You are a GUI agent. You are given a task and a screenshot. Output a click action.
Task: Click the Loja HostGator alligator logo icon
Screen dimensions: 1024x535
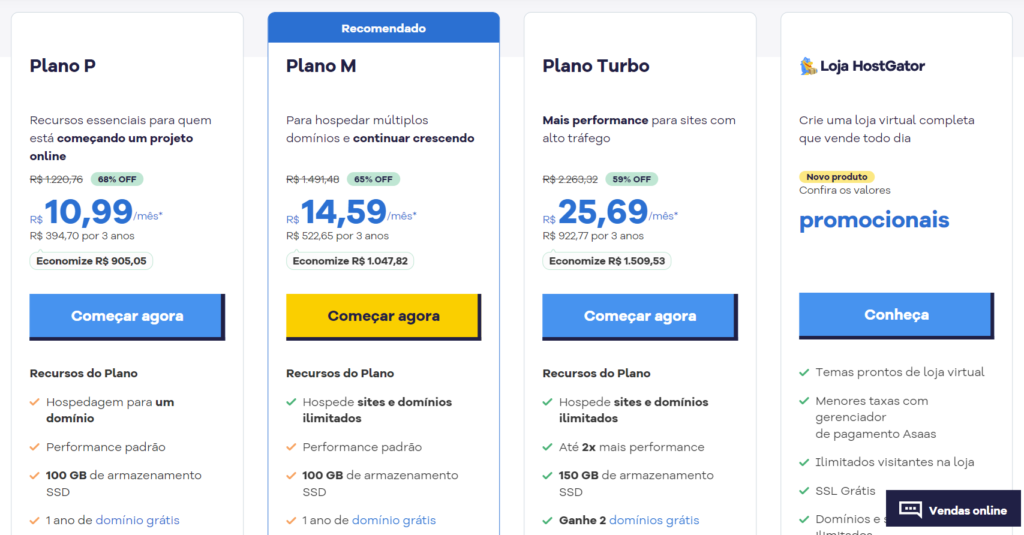pyautogui.click(x=808, y=66)
